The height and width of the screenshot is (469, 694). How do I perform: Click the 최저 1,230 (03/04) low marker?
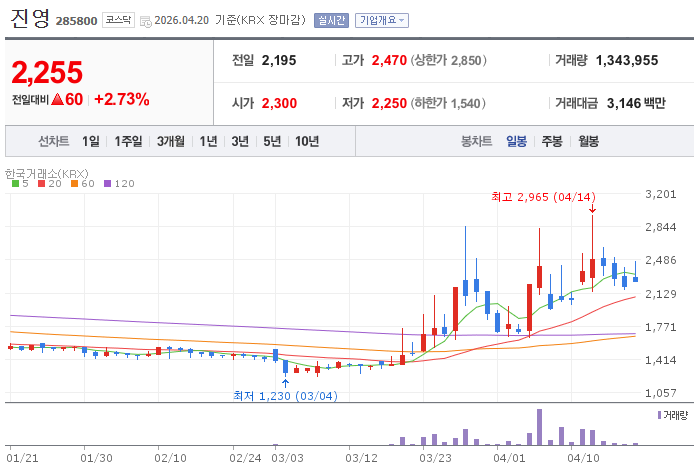pyautogui.click(x=285, y=396)
